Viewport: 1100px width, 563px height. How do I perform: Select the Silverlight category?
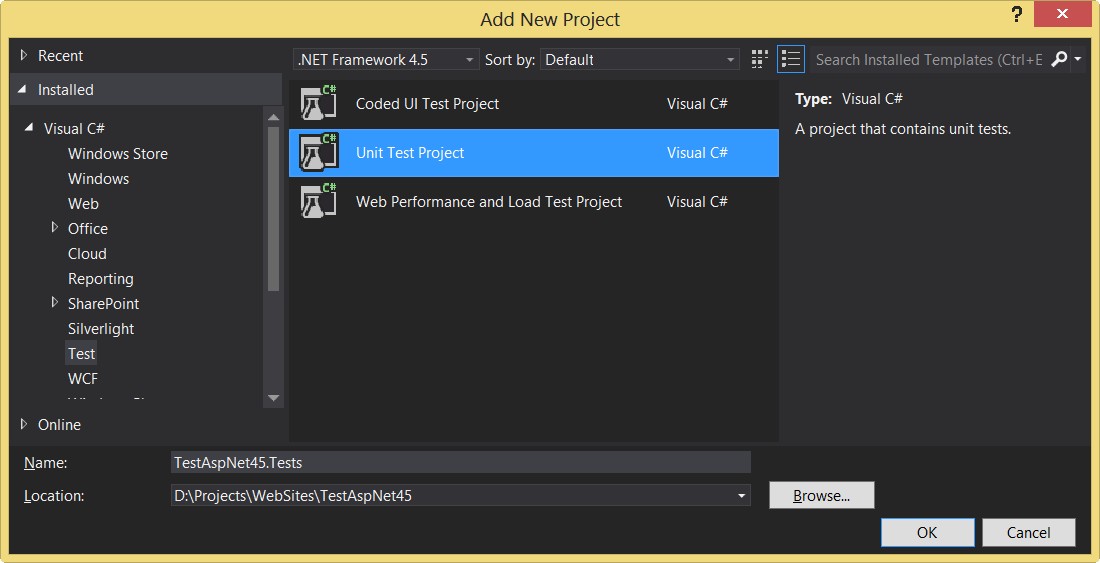tap(101, 329)
